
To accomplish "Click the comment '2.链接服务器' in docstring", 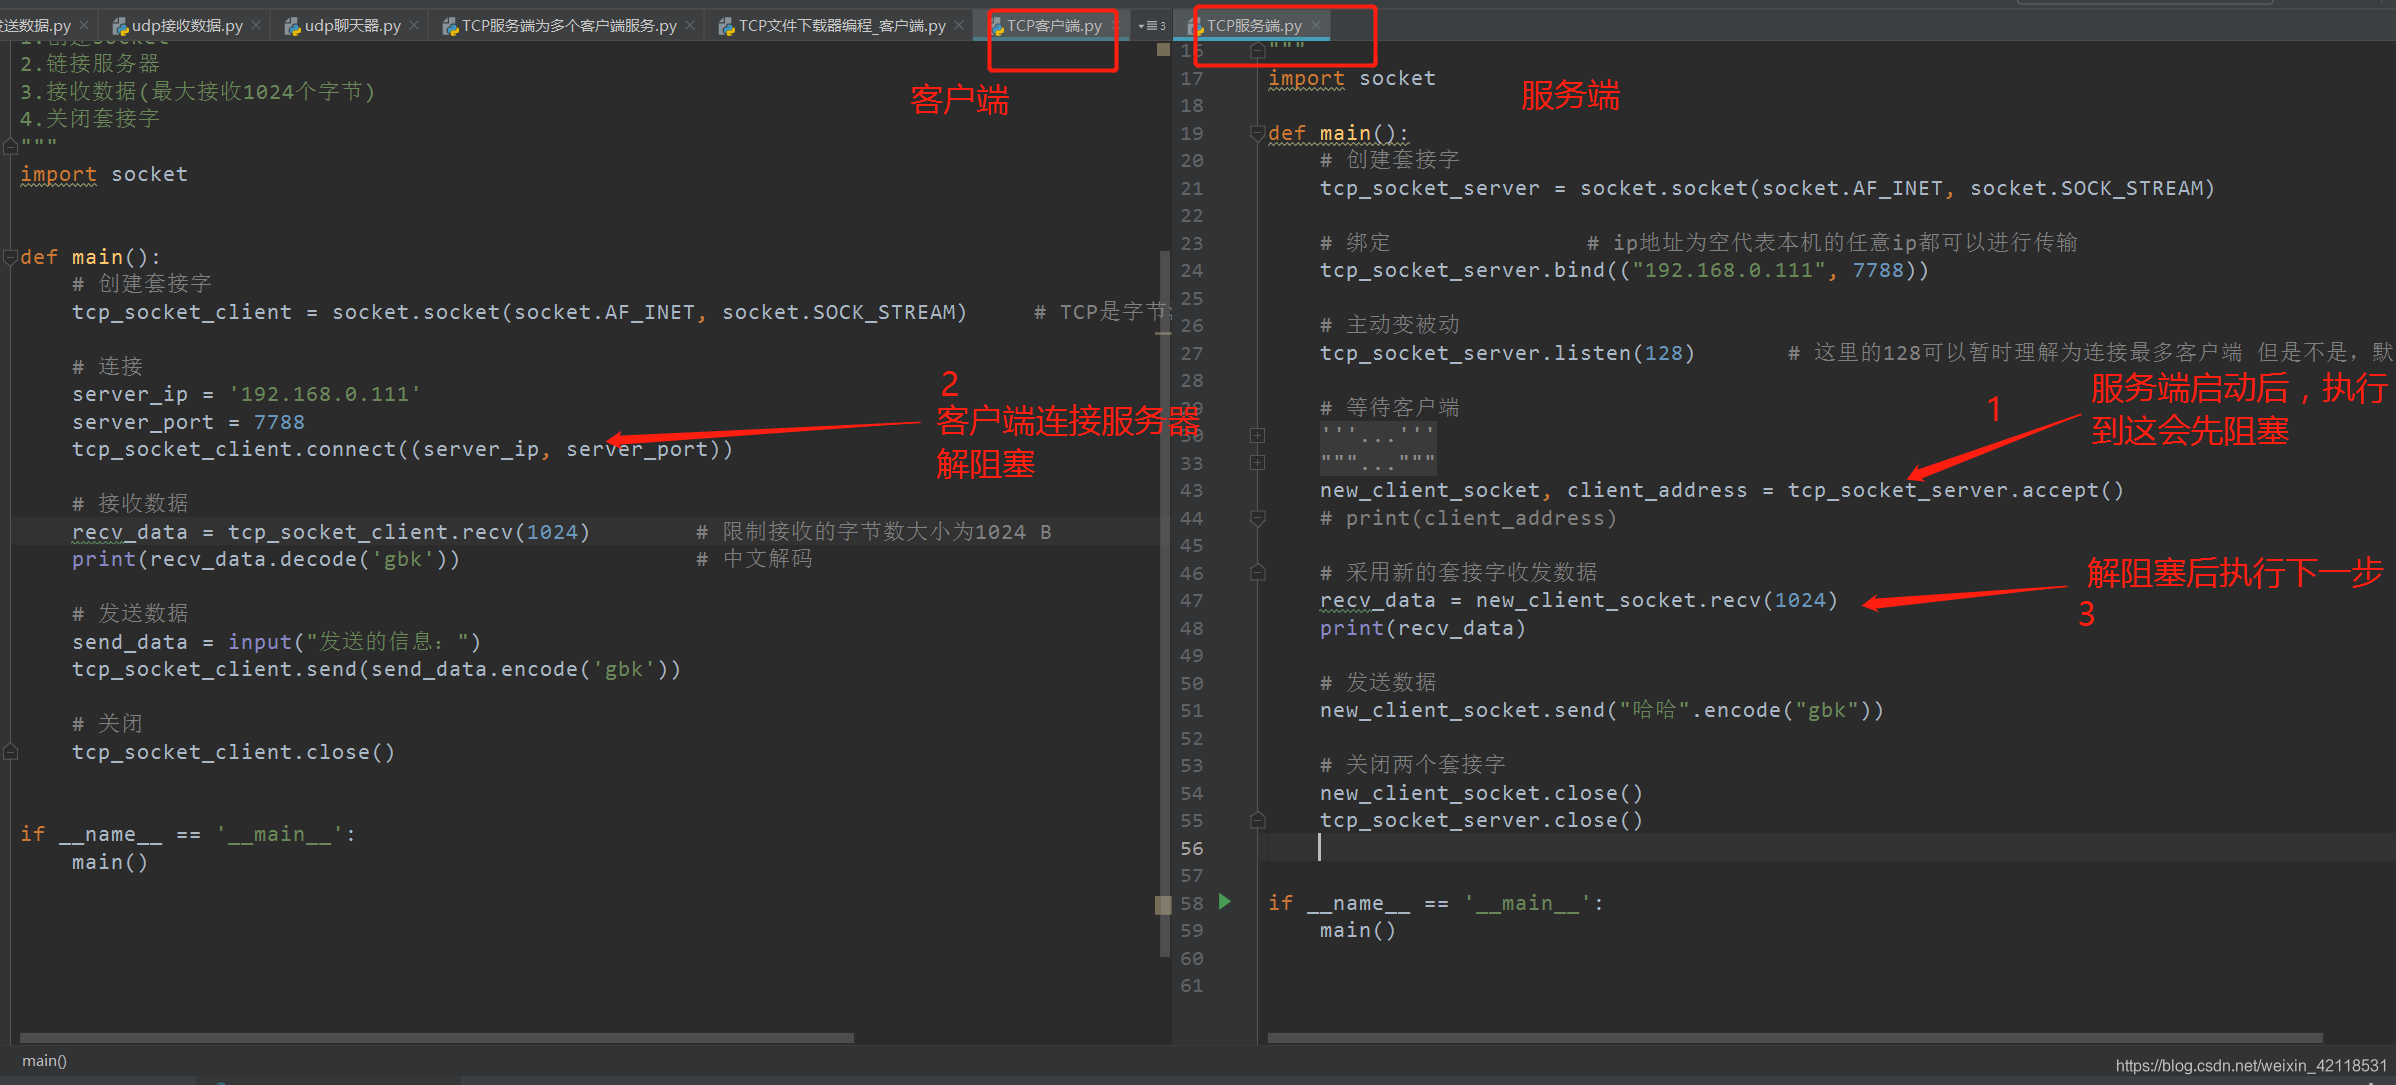I will point(90,64).
